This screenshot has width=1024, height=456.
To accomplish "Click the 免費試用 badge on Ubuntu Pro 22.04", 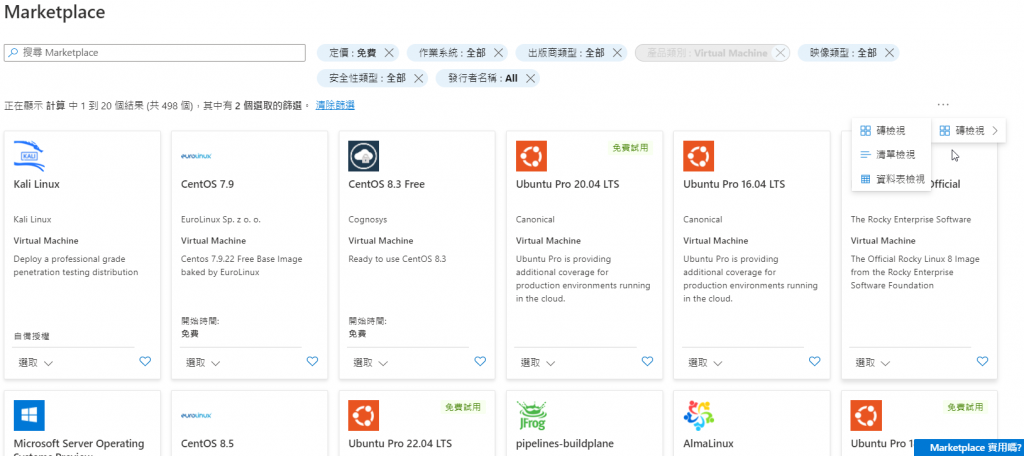I will point(463,407).
